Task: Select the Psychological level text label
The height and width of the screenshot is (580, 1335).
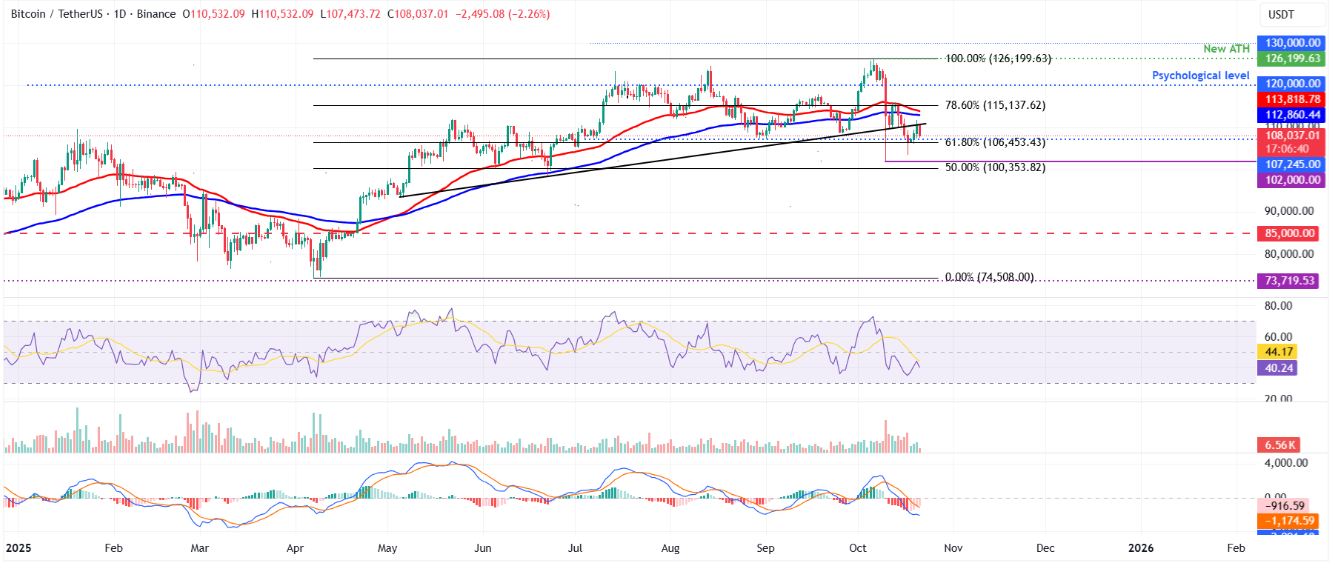Action: click(x=1201, y=75)
